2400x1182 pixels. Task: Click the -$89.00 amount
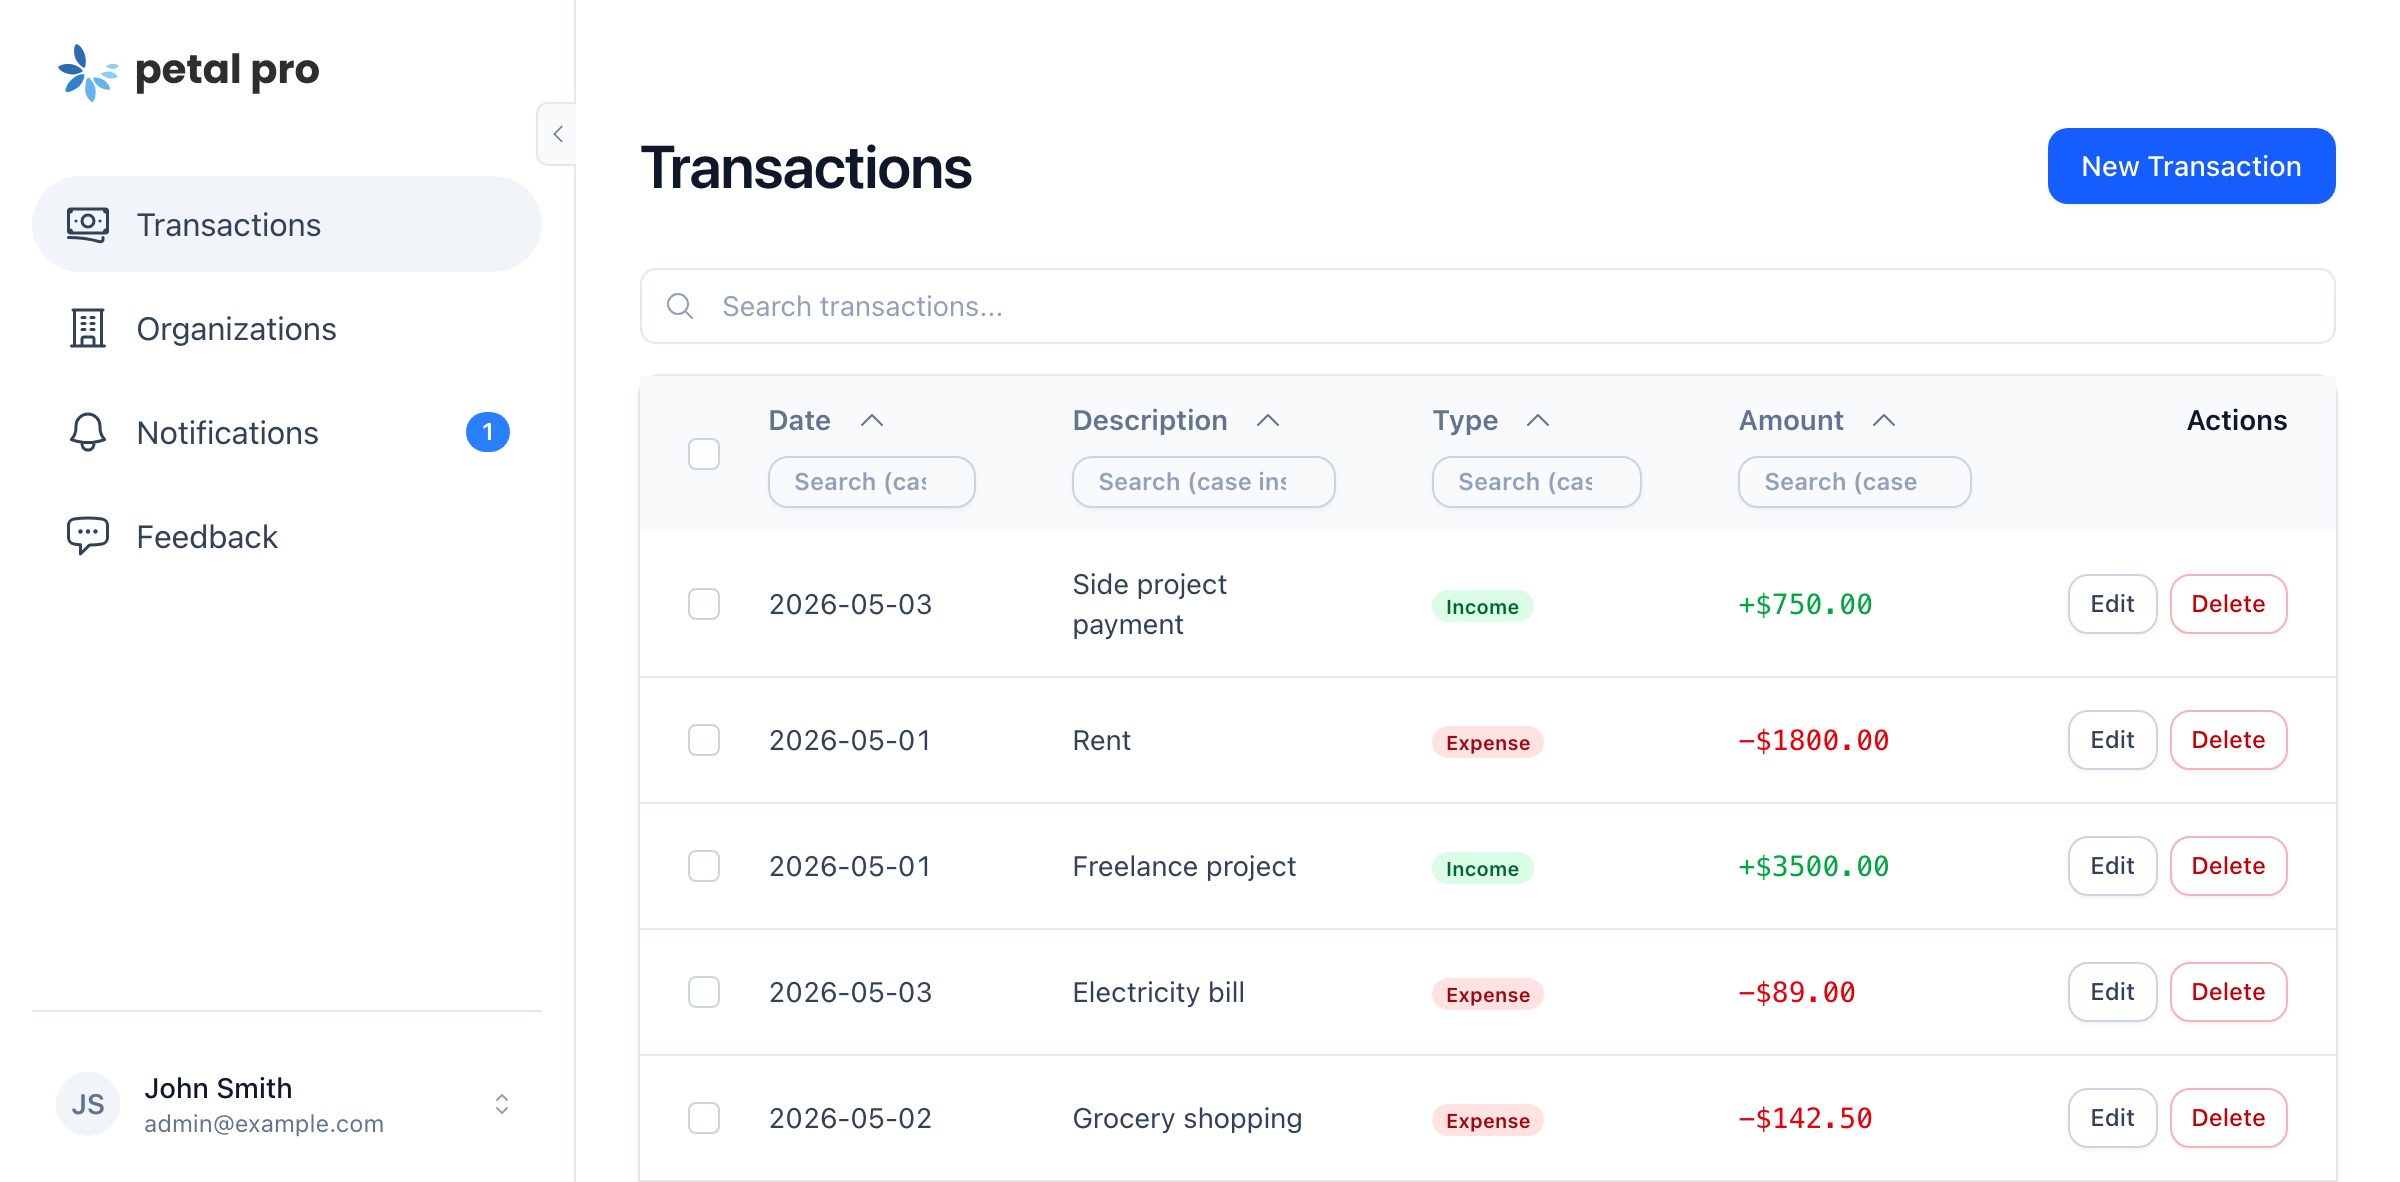click(x=1797, y=992)
